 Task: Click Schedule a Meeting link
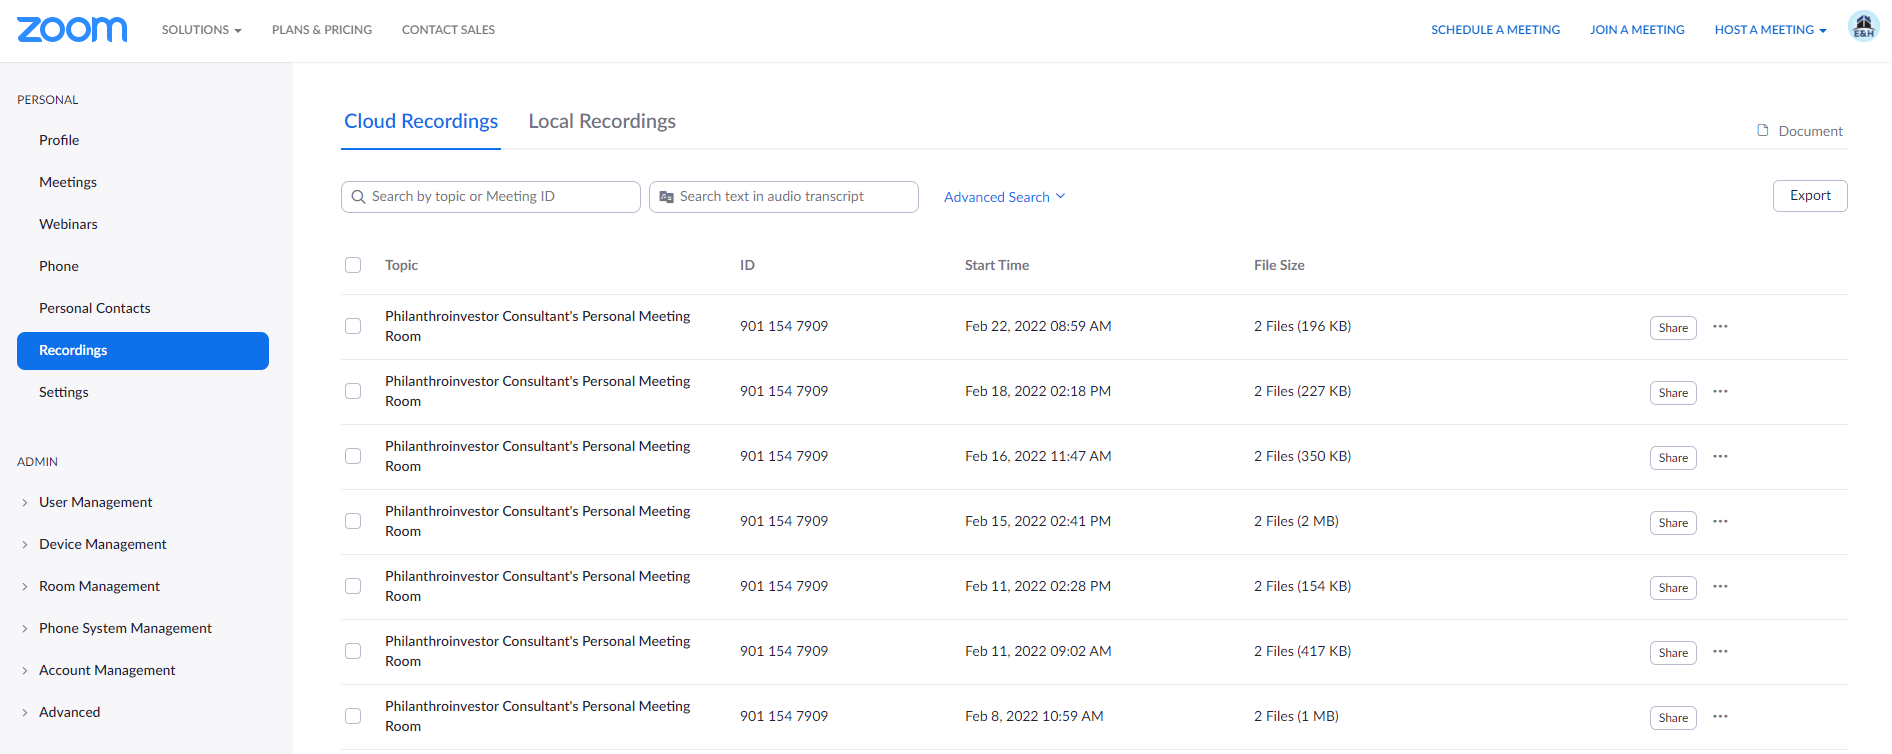(1495, 30)
